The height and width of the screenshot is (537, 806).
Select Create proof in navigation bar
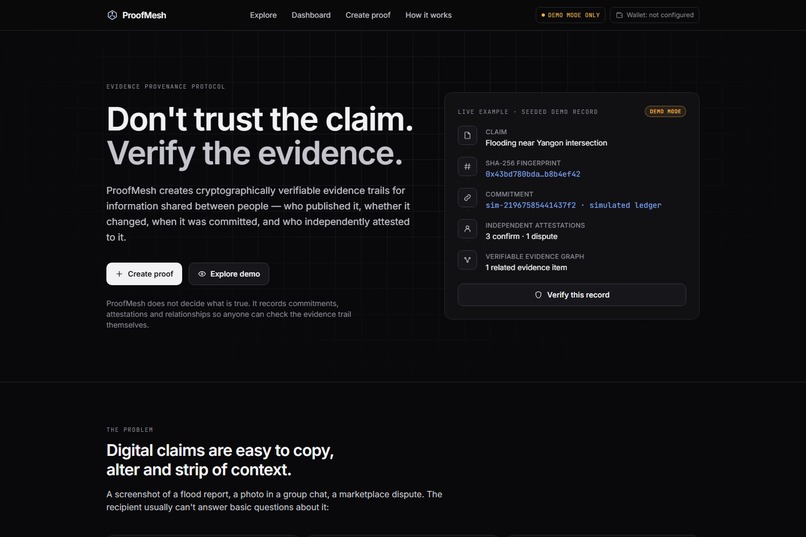(368, 15)
